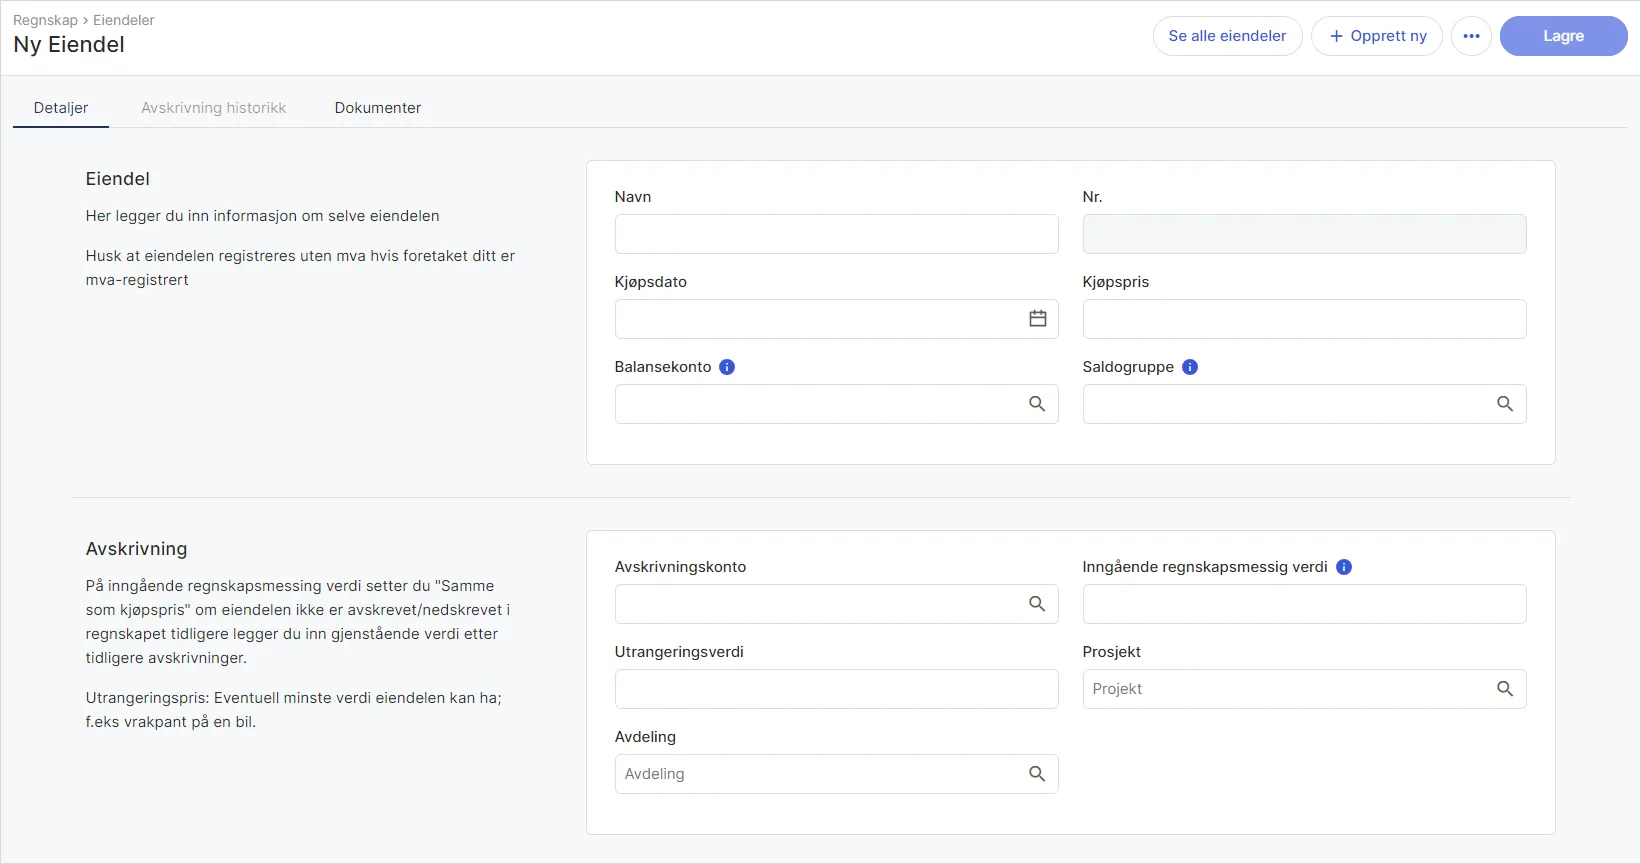Open the three-dot more options menu
The width and height of the screenshot is (1641, 864).
1471,36
